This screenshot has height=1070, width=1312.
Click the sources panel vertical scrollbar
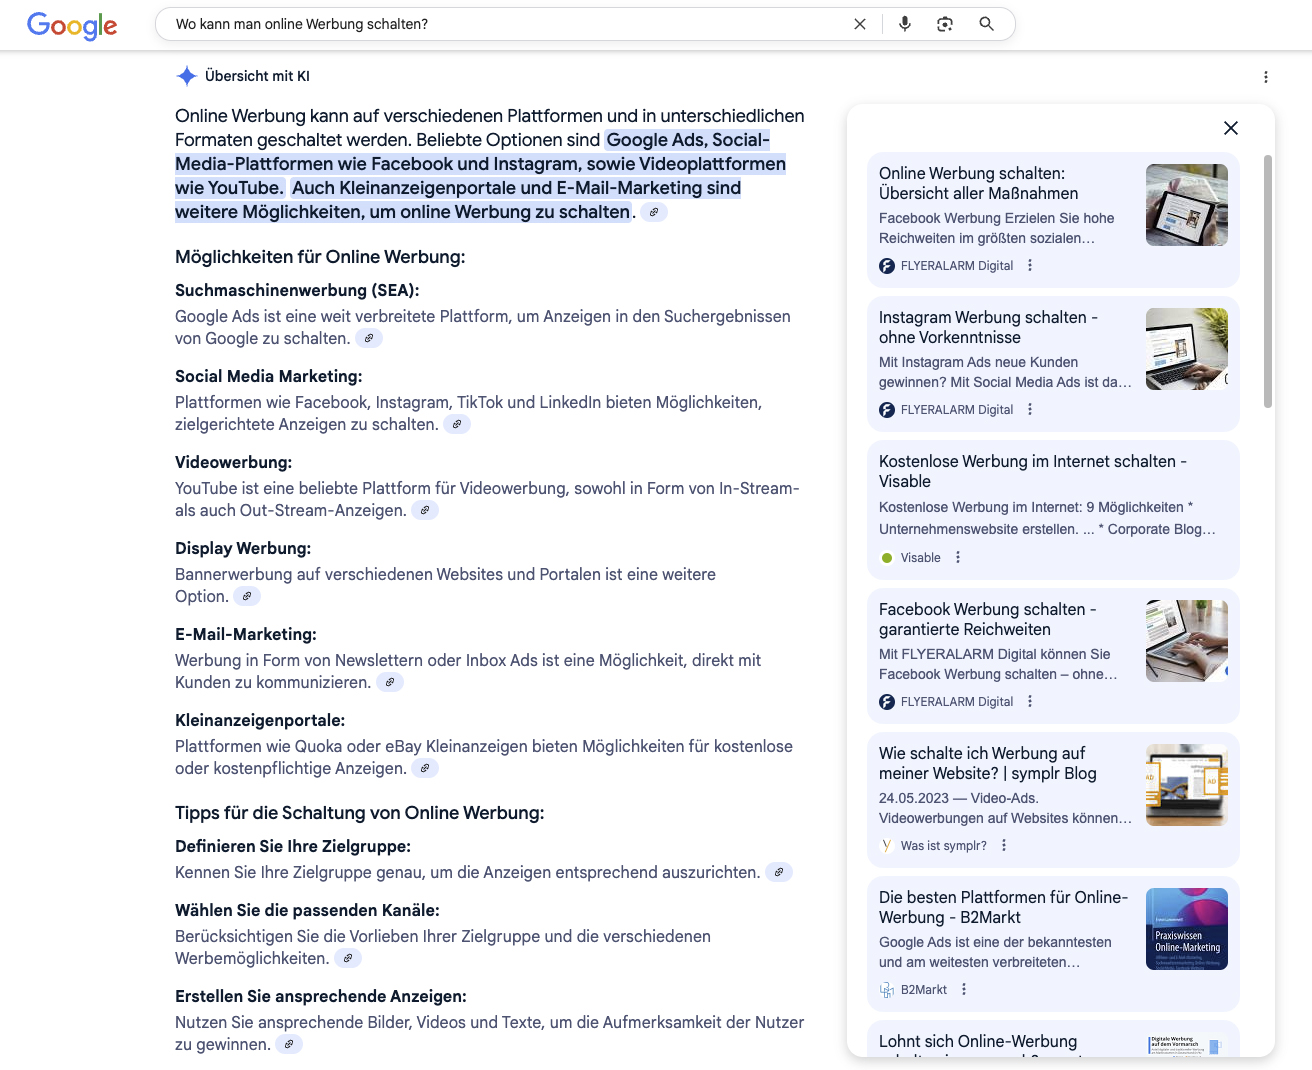tap(1268, 281)
